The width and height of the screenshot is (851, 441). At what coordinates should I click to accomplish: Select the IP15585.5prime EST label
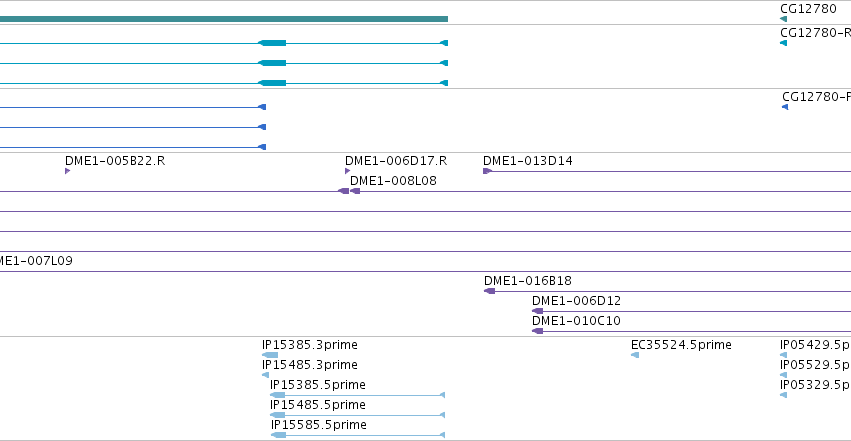click(x=319, y=425)
